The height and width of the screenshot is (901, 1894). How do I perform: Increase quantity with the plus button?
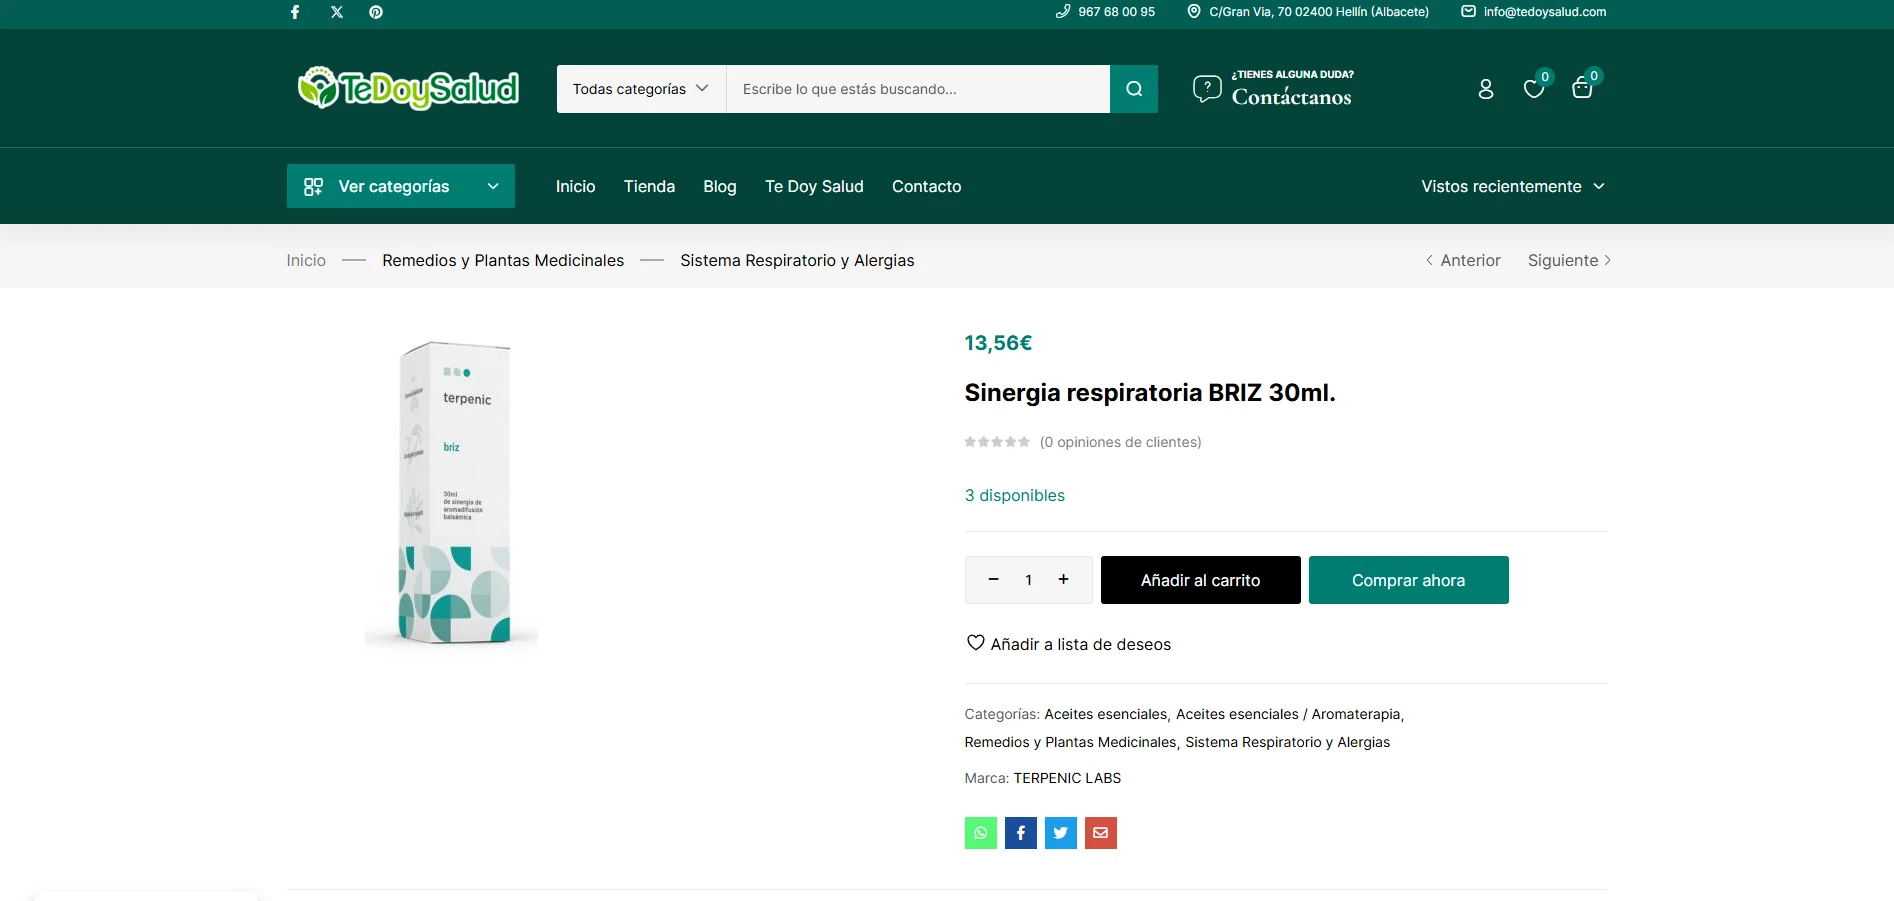[x=1063, y=580]
